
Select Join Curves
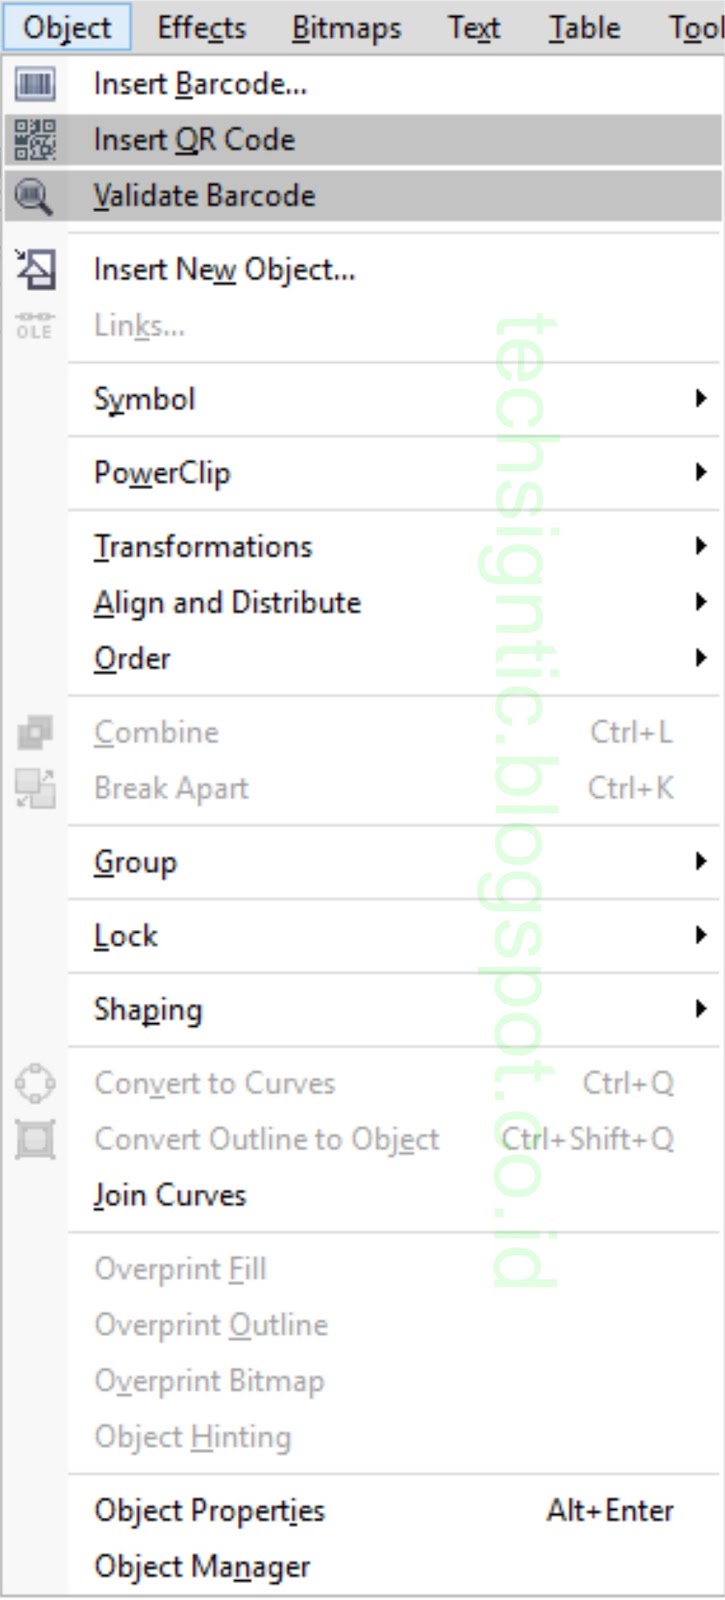click(169, 1194)
